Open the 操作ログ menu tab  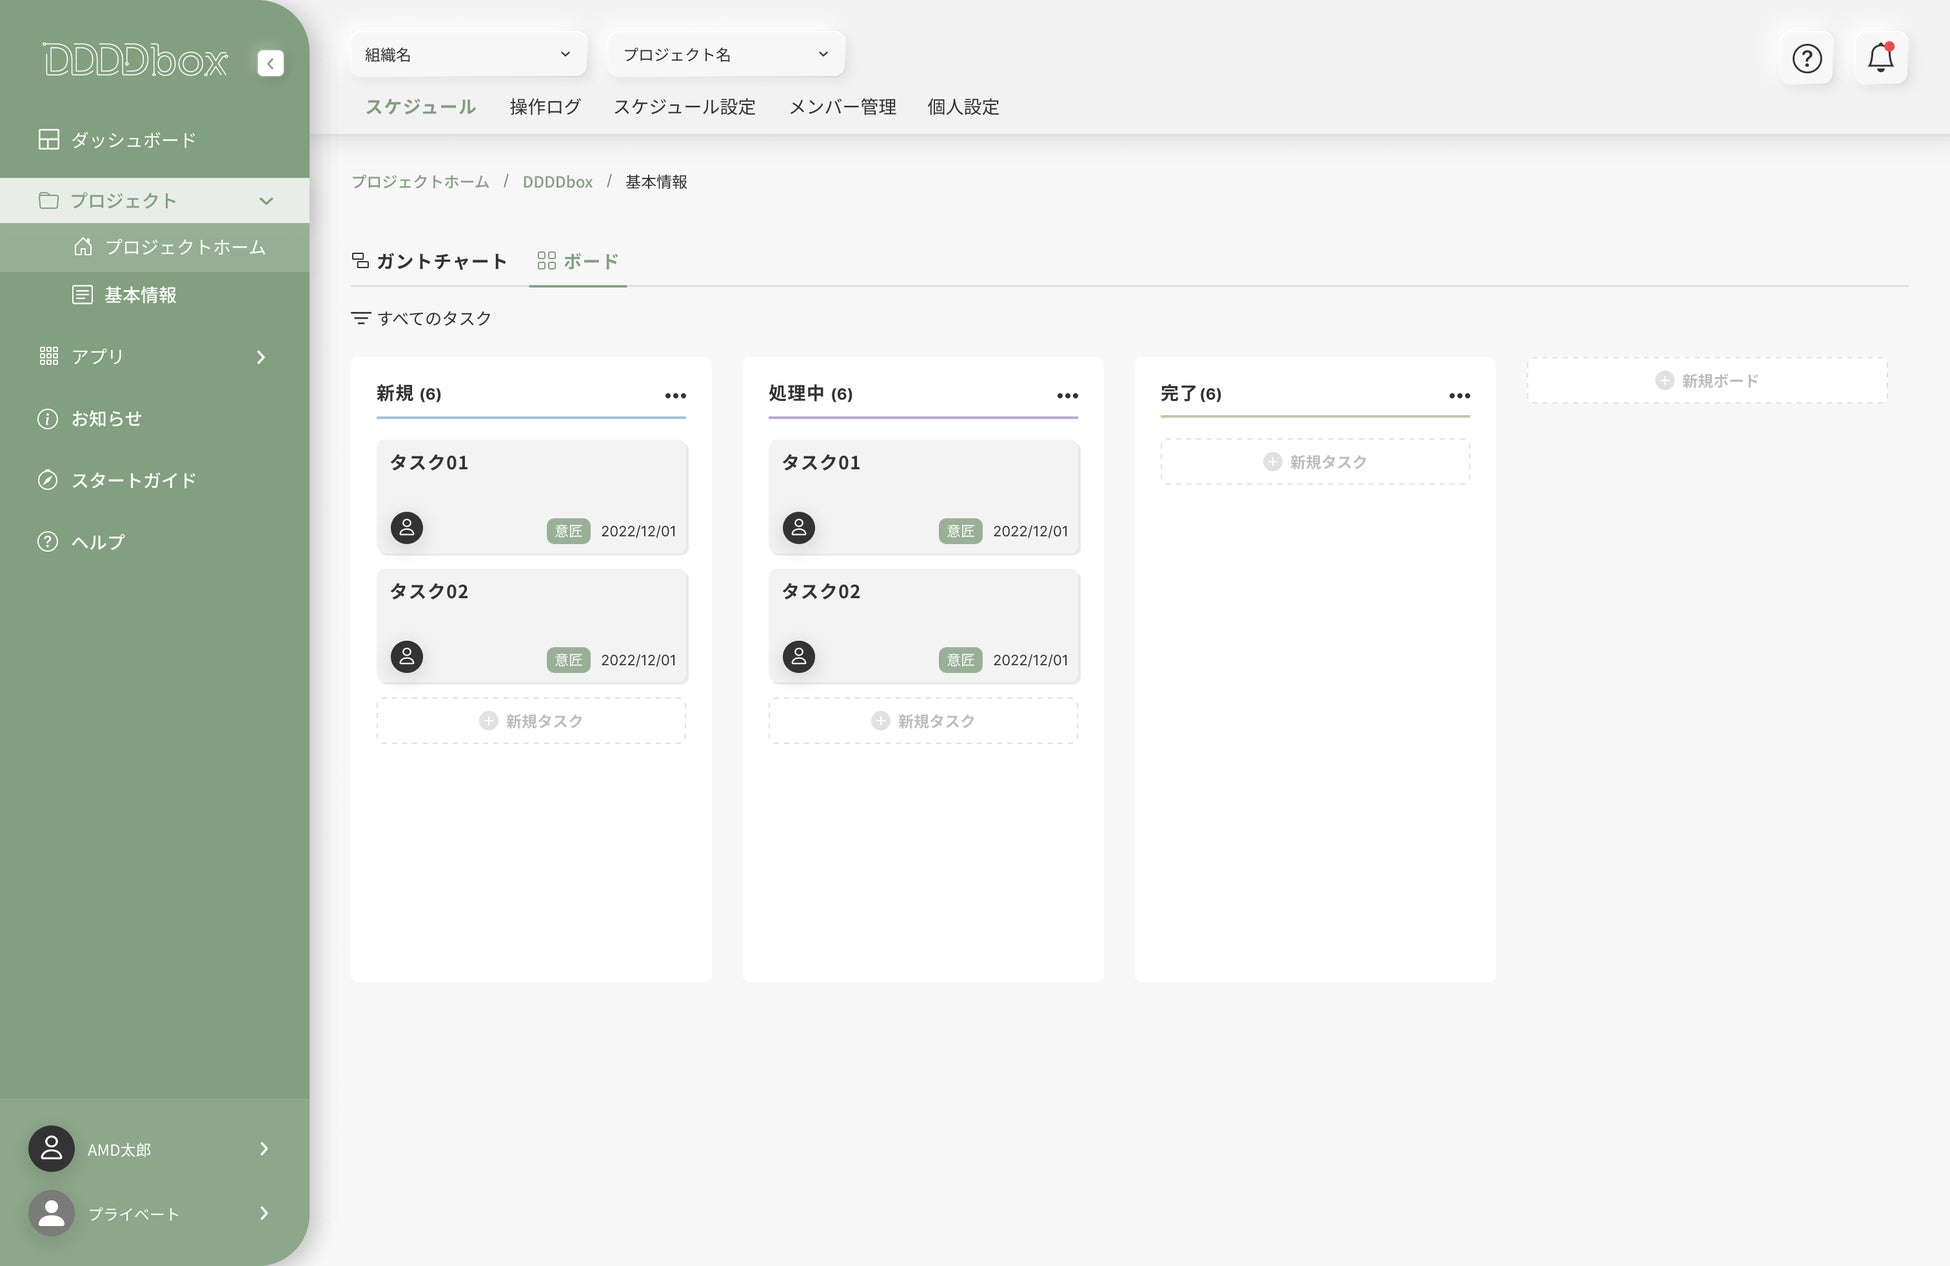pyautogui.click(x=545, y=107)
